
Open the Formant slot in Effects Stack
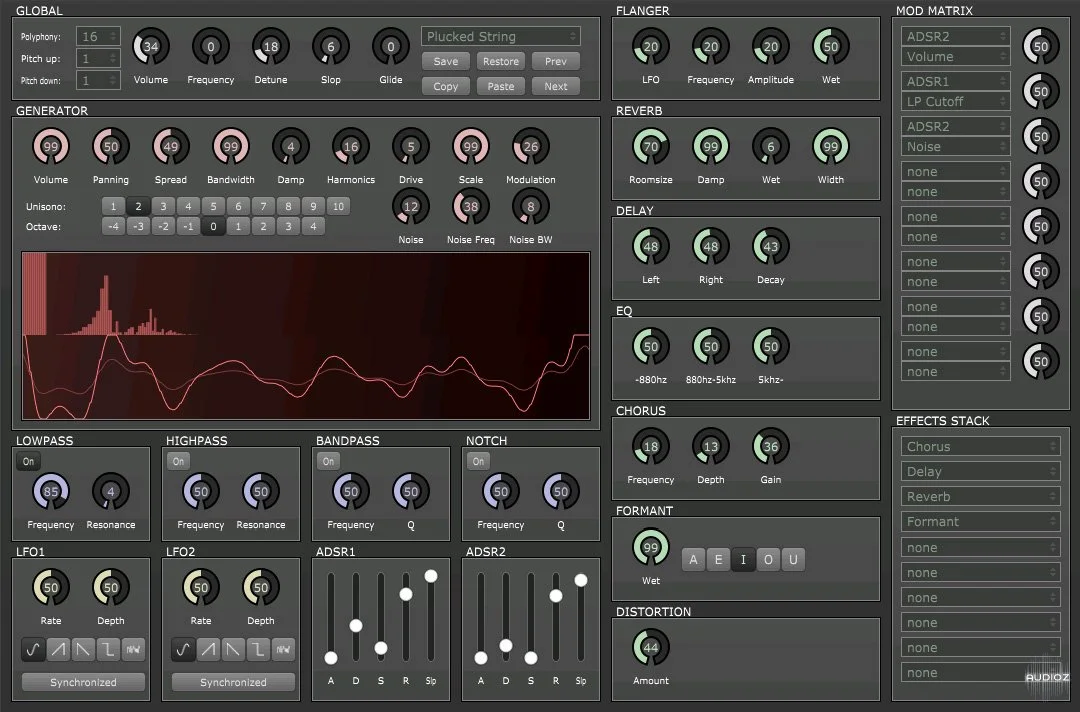click(981, 521)
